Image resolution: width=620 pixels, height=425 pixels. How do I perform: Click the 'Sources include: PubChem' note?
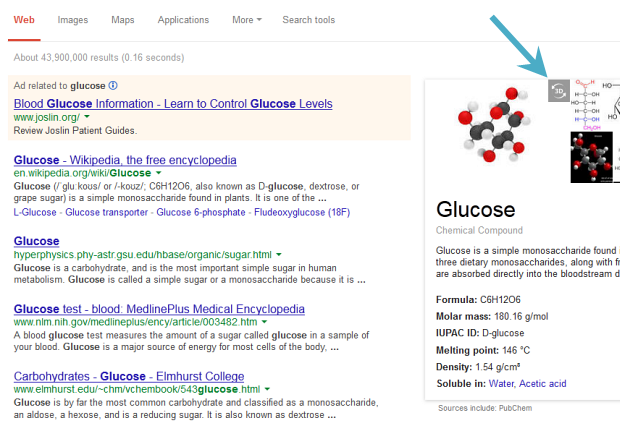pos(485,408)
